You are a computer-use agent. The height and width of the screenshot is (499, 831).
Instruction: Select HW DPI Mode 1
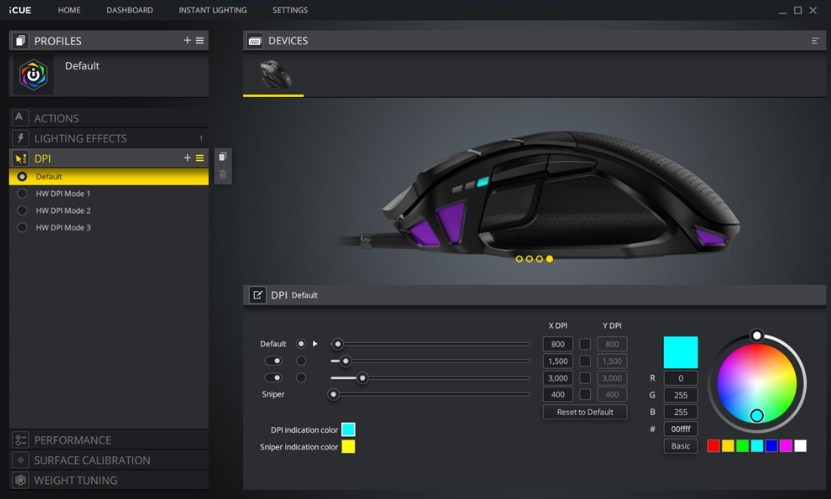(x=109, y=193)
